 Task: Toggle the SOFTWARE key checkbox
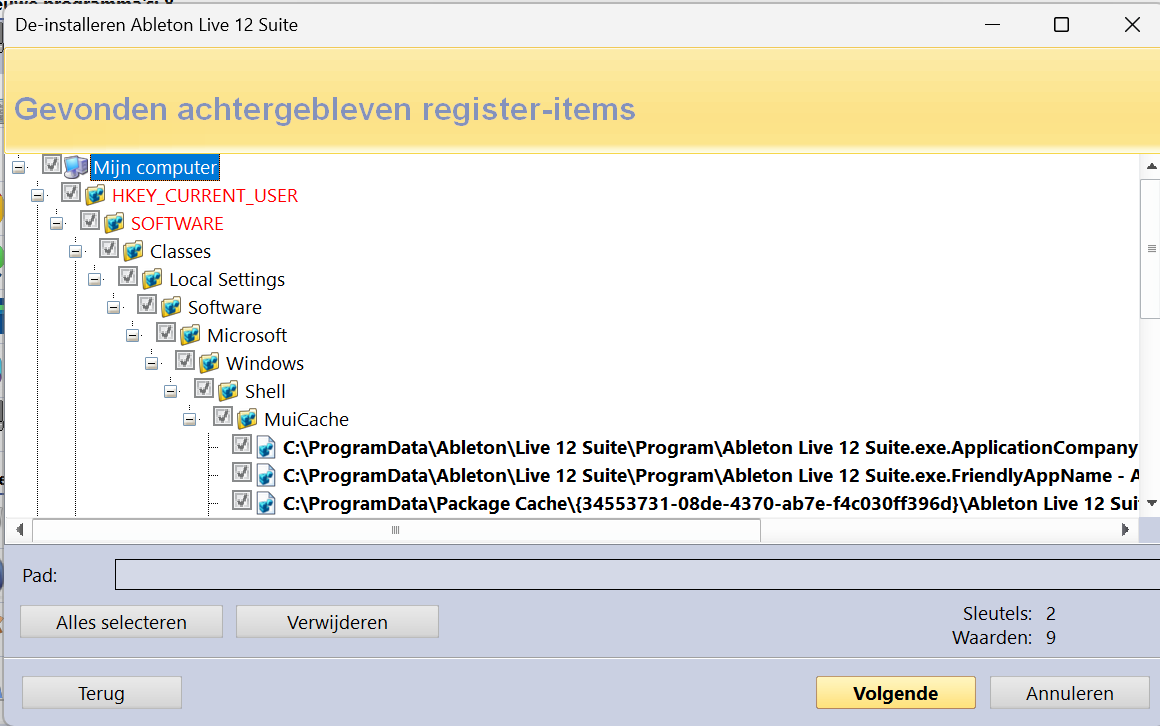[90, 221]
